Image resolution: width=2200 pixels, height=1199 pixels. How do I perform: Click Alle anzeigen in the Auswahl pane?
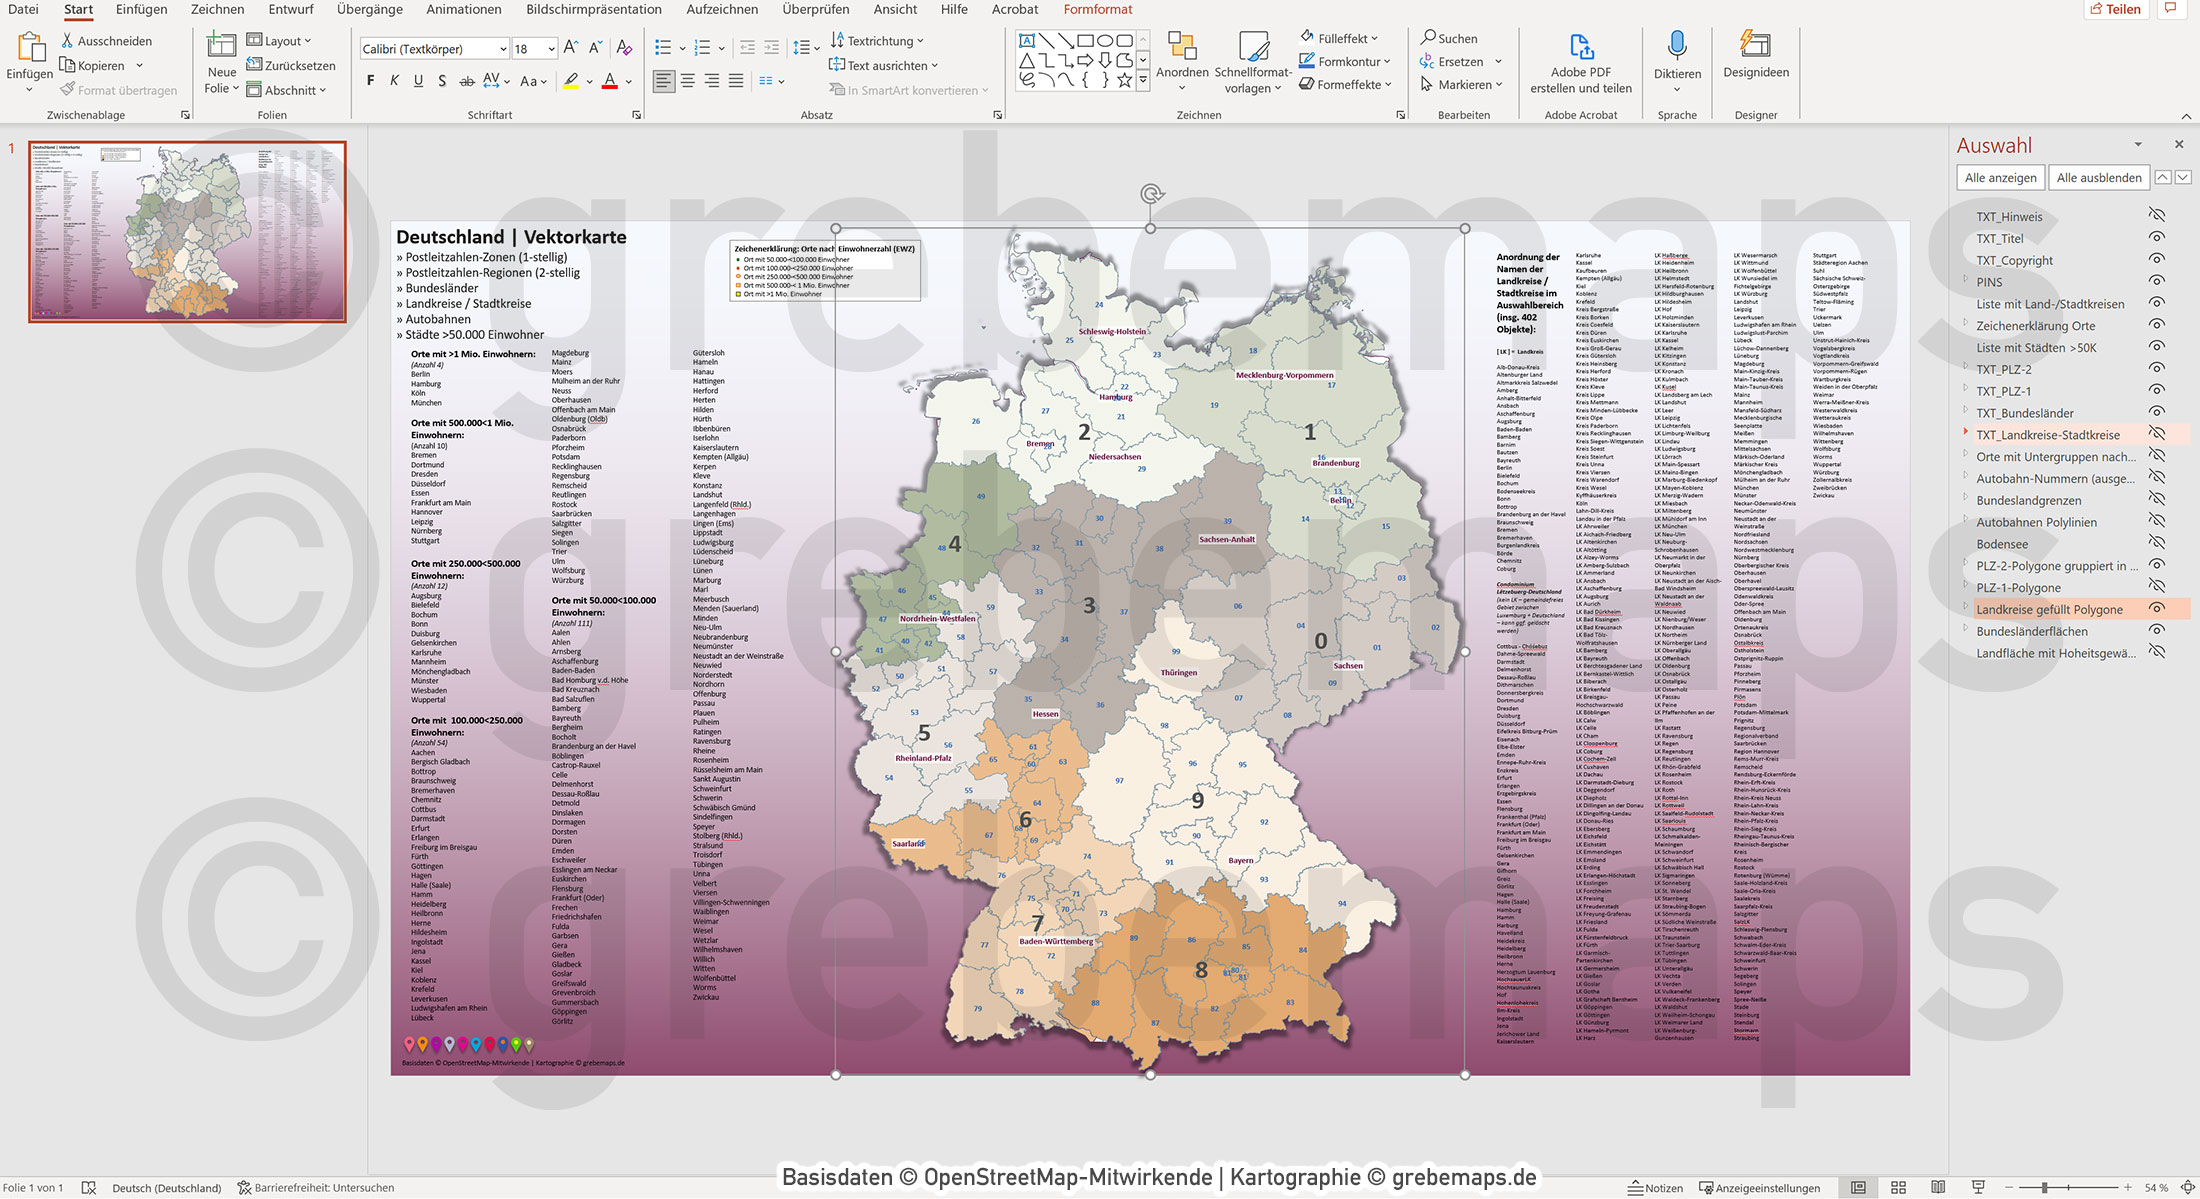tap(2002, 177)
